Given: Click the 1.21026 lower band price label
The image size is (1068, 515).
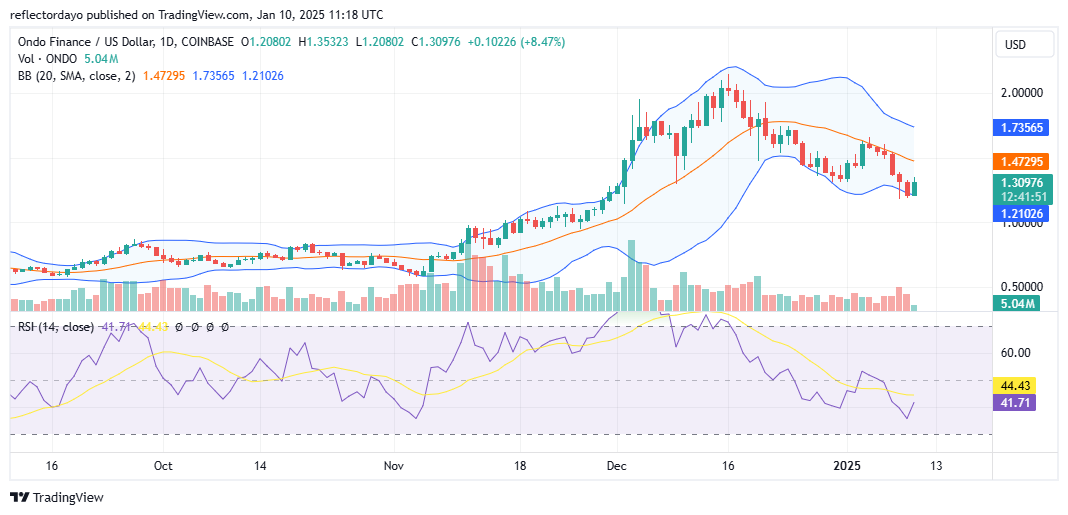Looking at the screenshot, I should (x=1022, y=215).
